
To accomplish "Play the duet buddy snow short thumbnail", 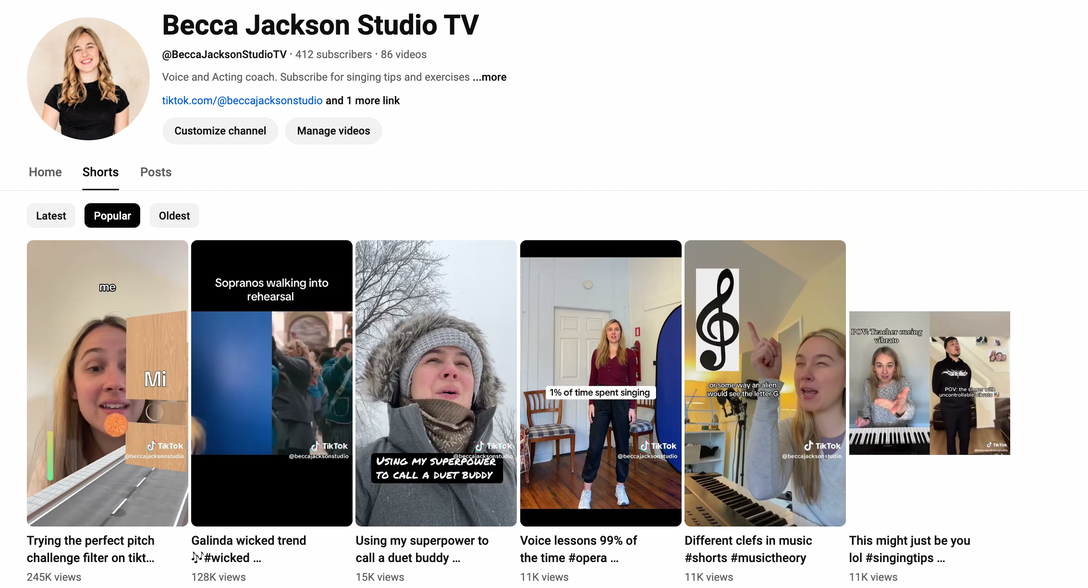I will tap(436, 383).
